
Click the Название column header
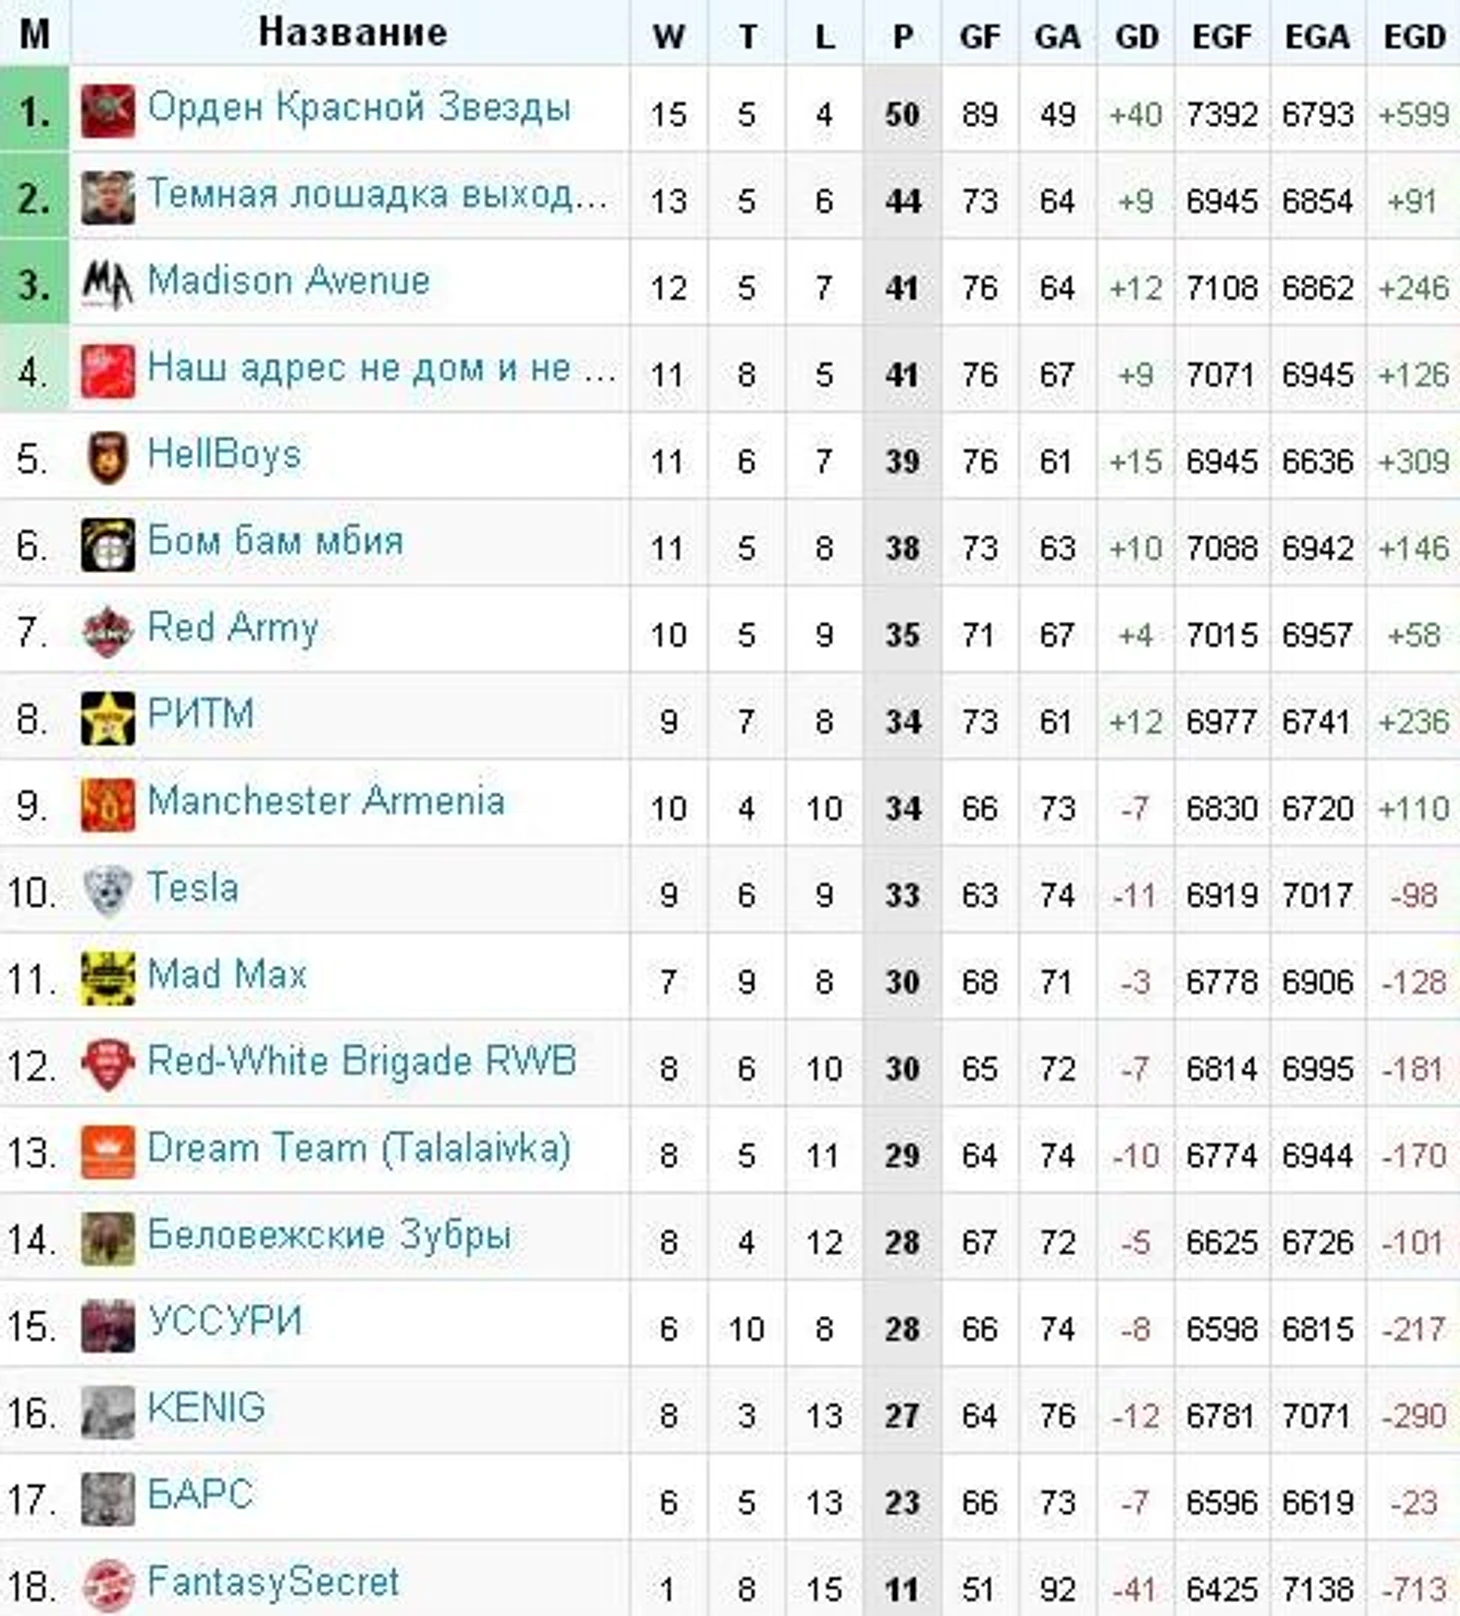pos(352,32)
